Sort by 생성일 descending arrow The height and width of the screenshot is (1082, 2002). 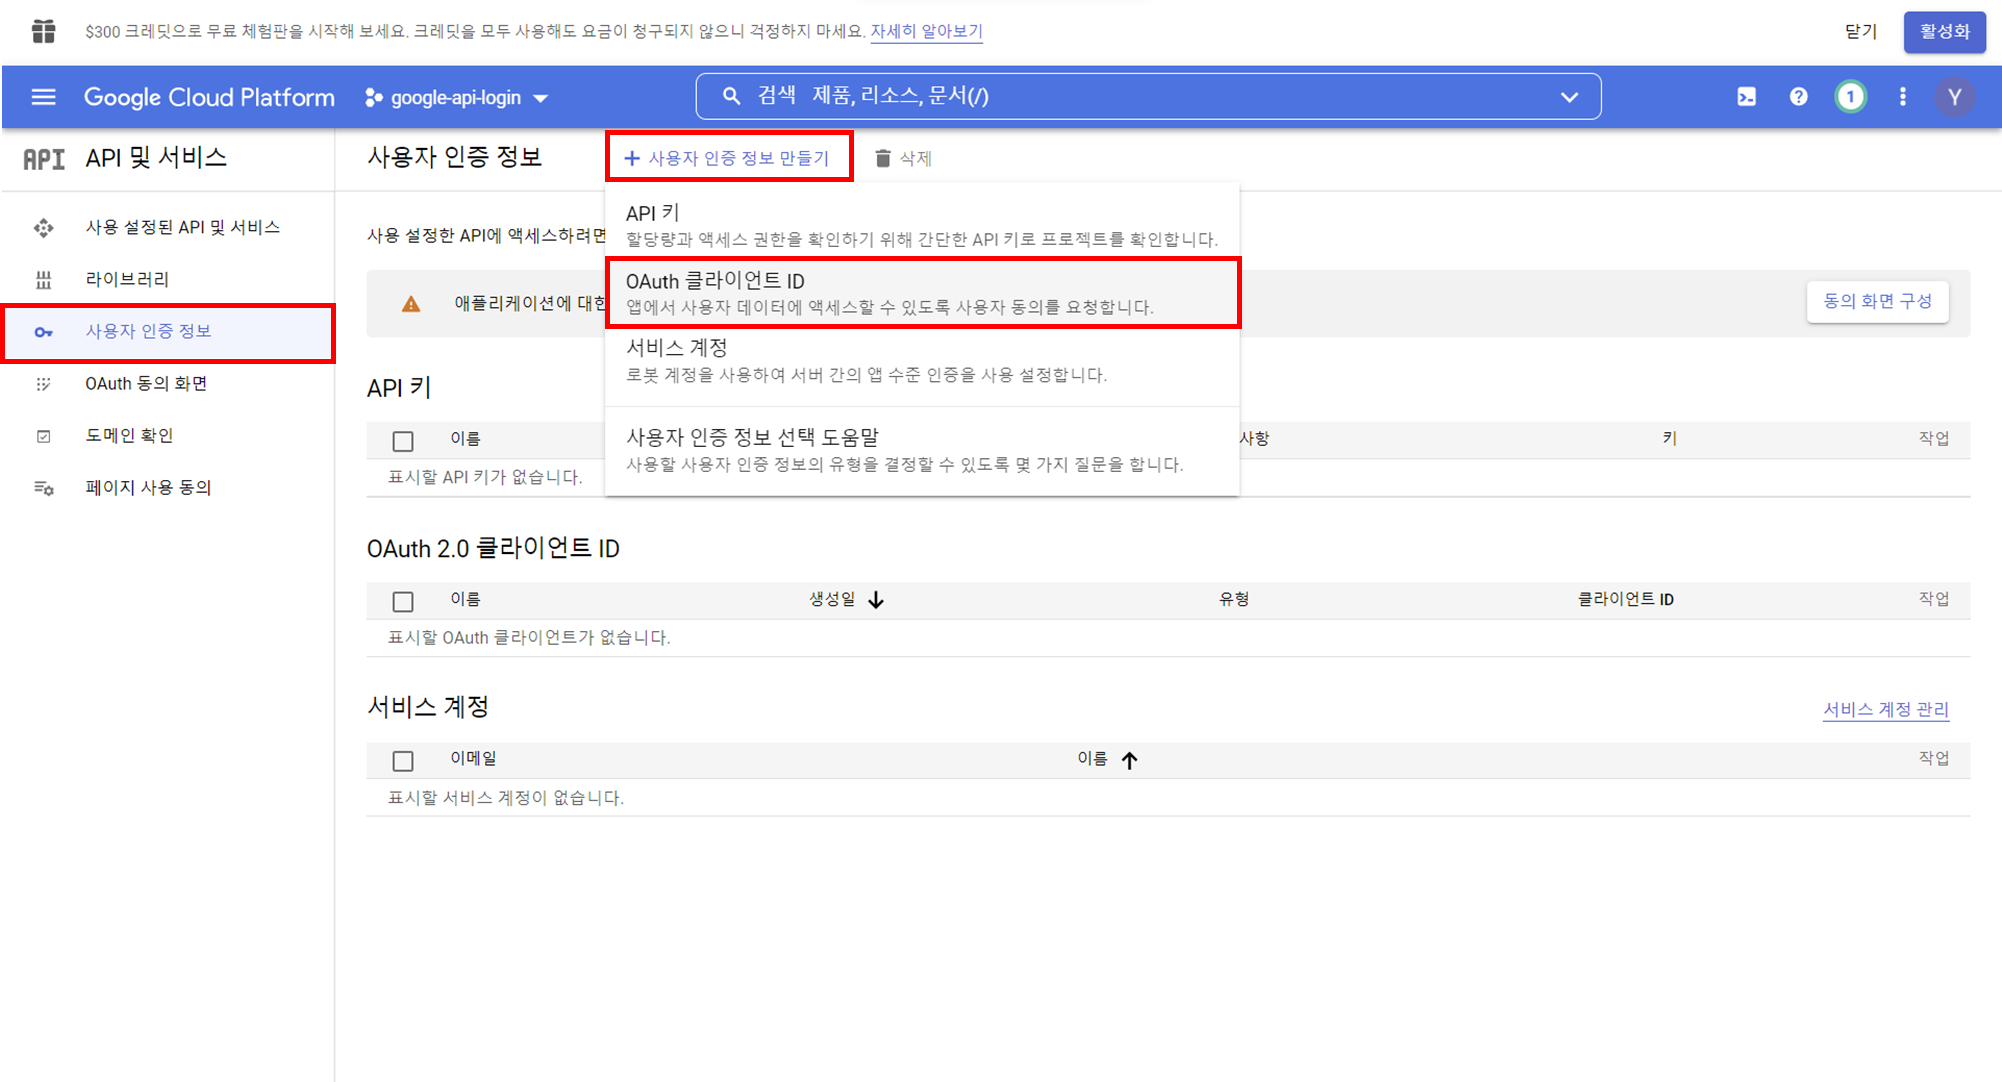pyautogui.click(x=876, y=600)
